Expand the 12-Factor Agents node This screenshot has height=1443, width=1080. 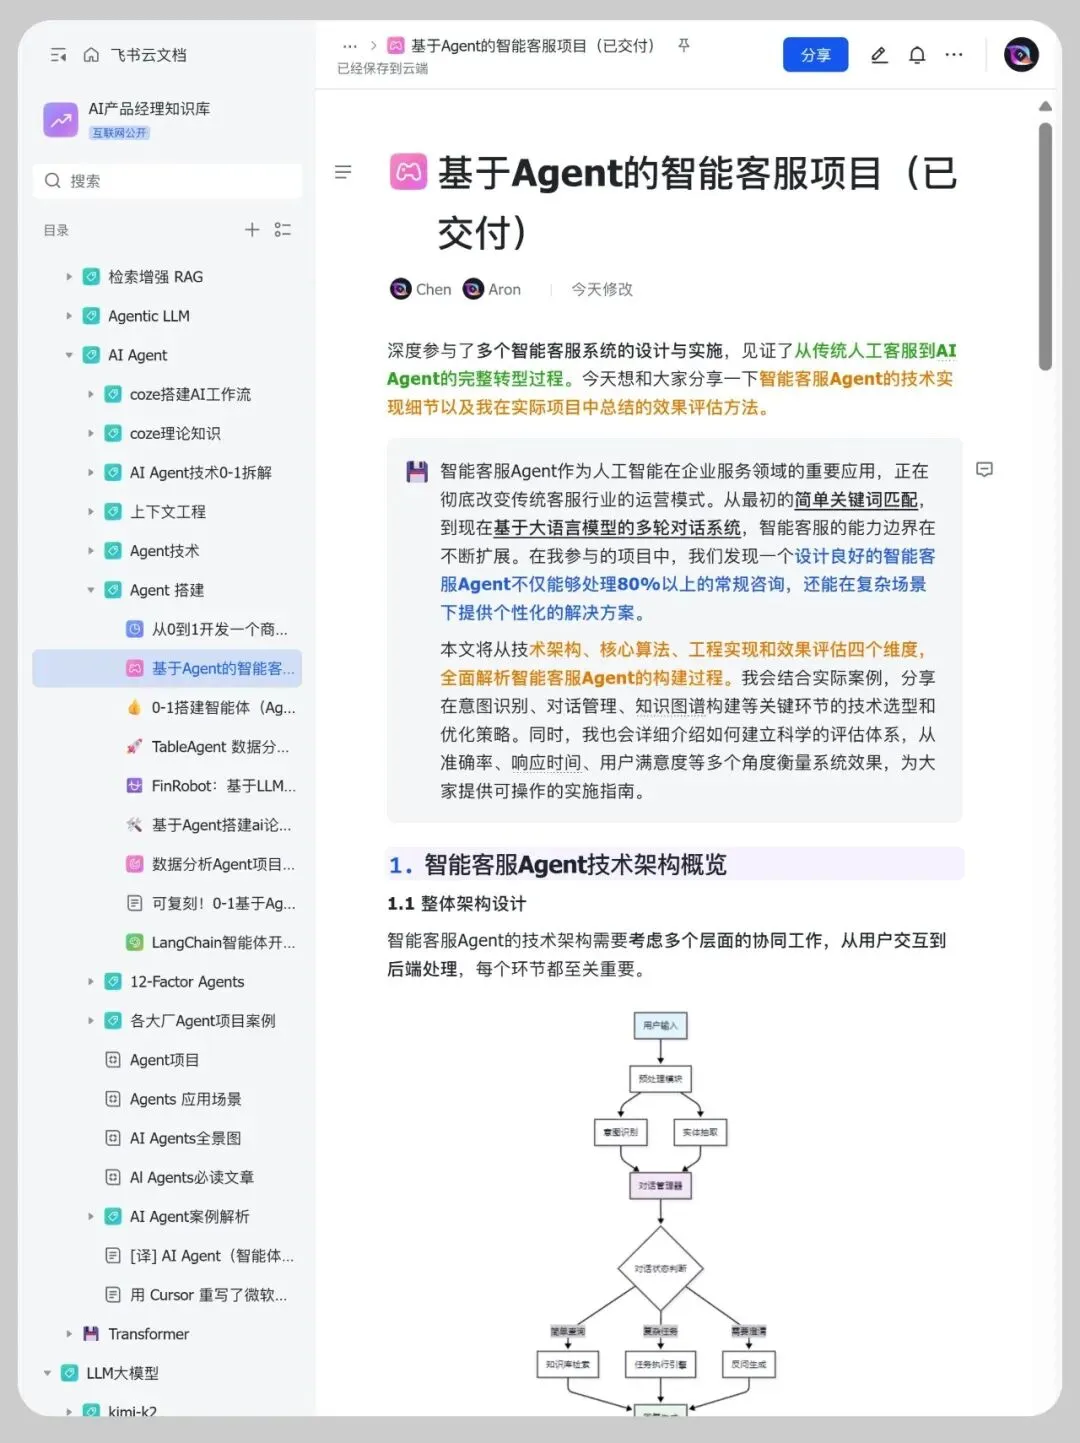91,982
